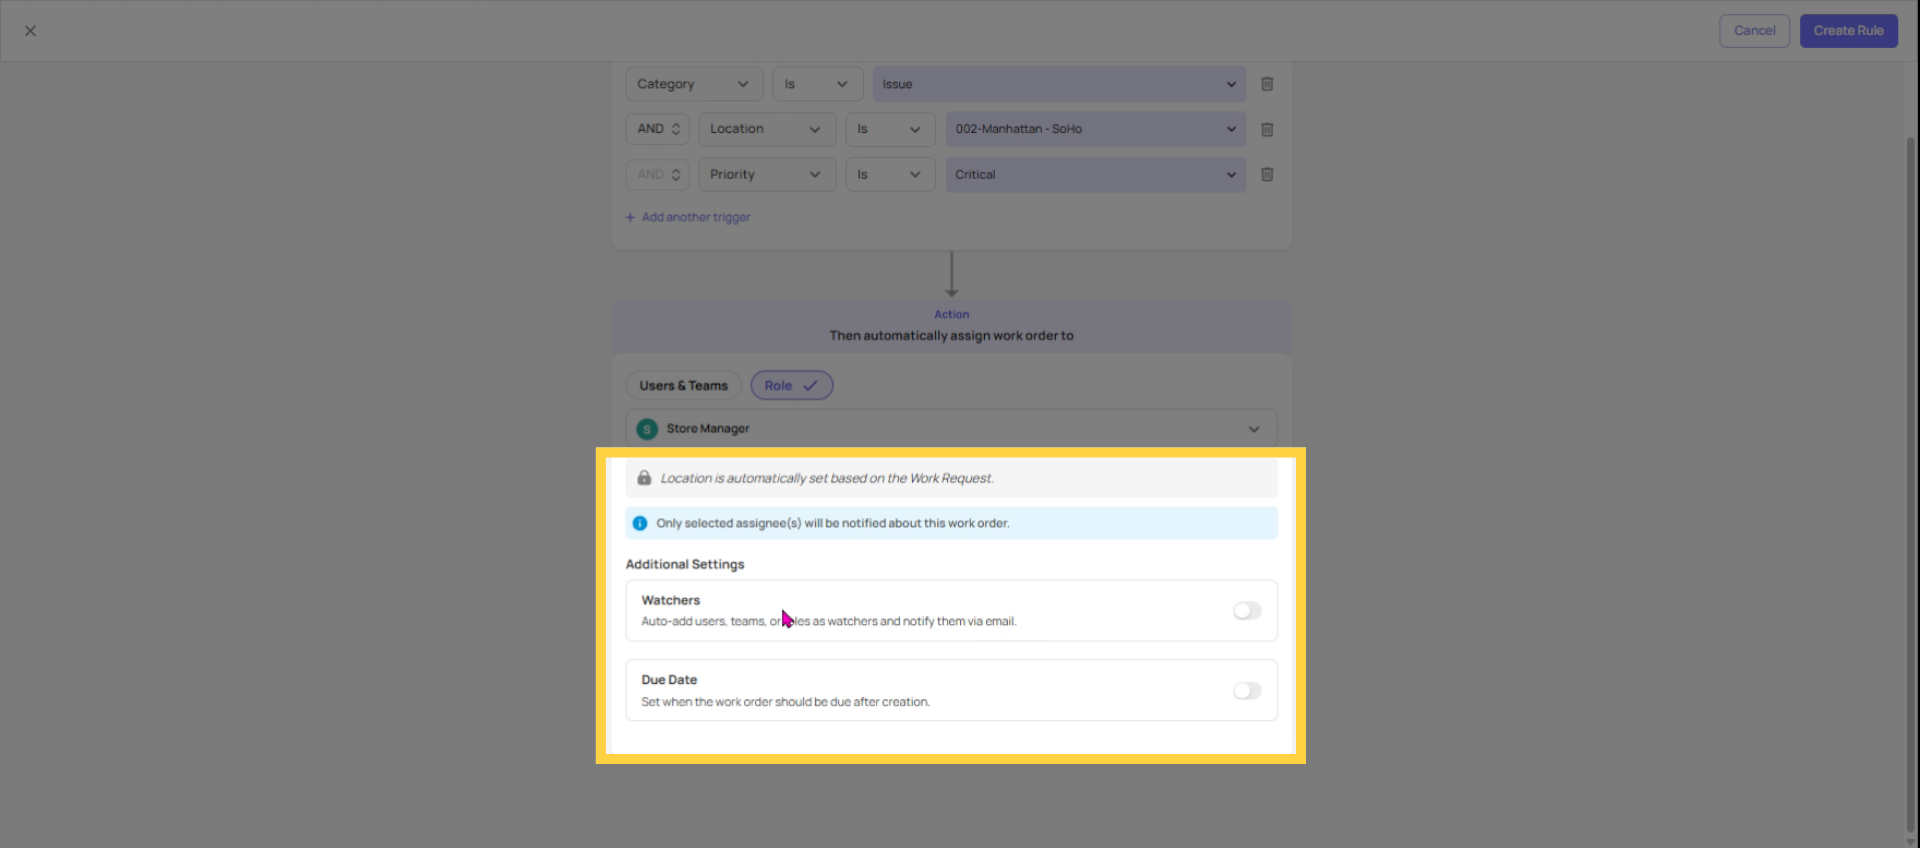
Task: Close the rule editor with X icon
Action: click(30, 31)
